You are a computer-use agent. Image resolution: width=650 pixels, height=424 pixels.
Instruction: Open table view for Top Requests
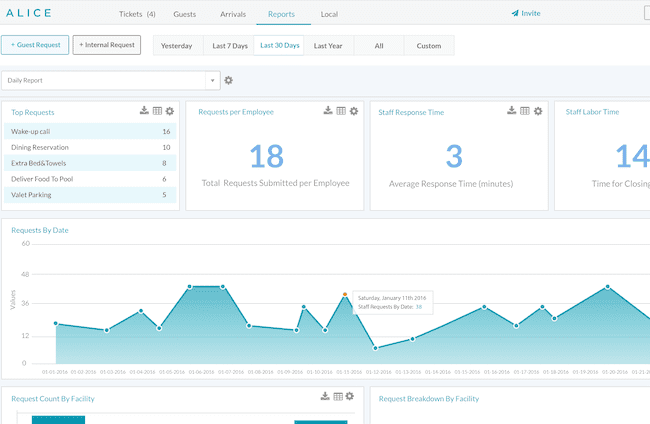[157, 111]
